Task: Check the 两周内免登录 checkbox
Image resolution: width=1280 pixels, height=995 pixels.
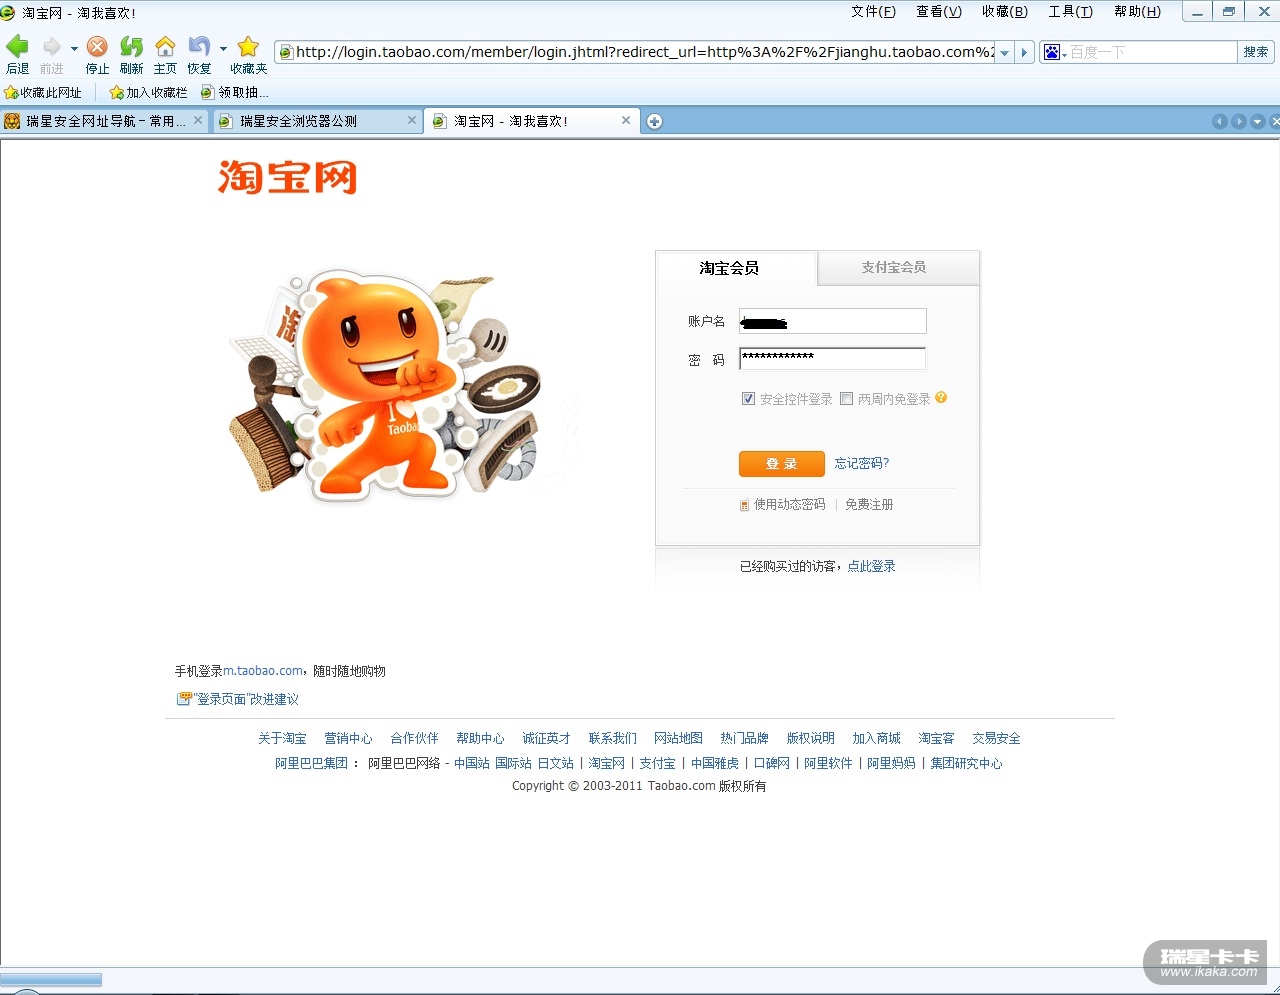Action: [847, 399]
